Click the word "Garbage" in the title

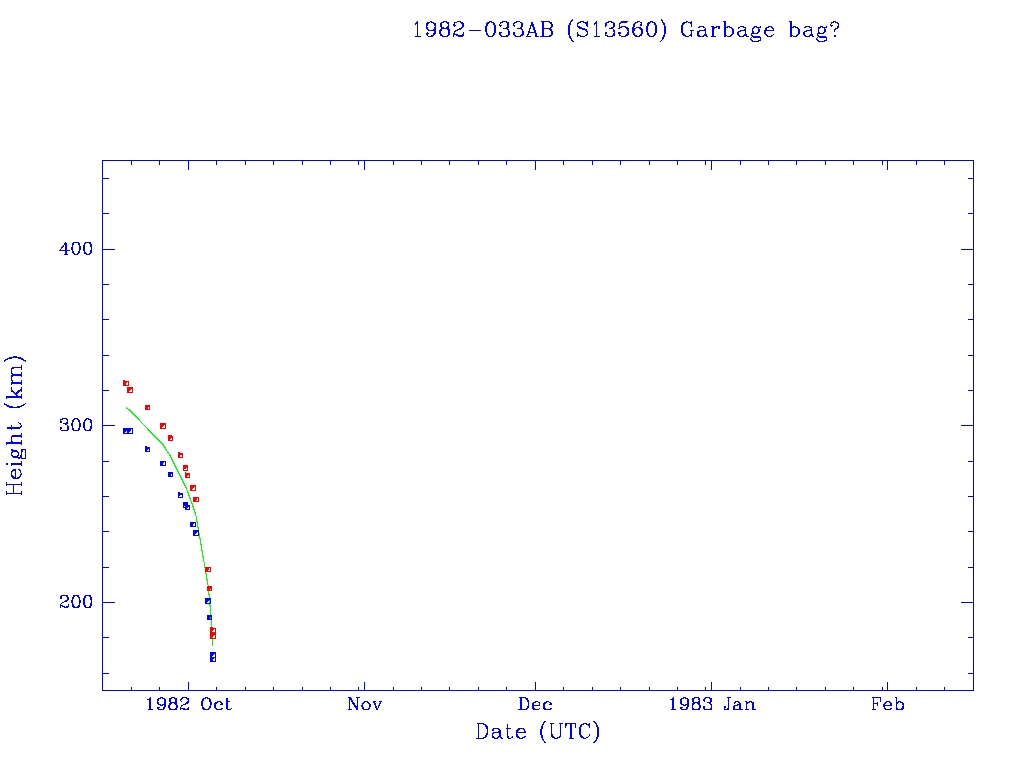pyautogui.click(x=728, y=30)
